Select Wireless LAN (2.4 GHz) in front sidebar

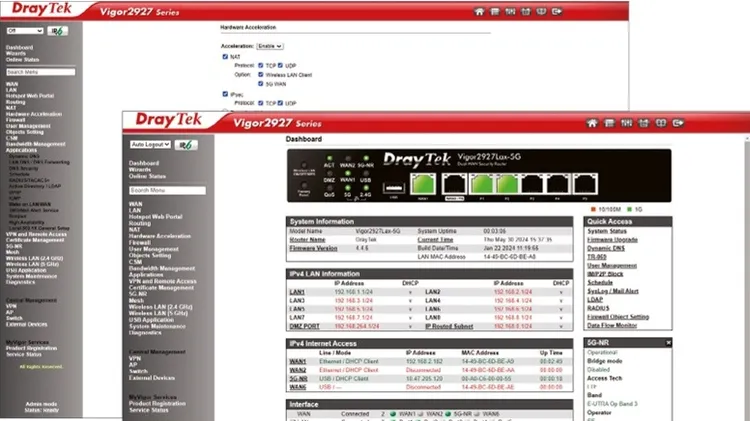[160, 307]
